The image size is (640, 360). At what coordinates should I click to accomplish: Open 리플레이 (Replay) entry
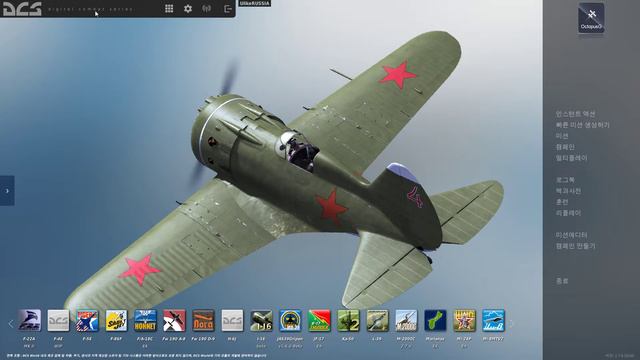(568, 213)
